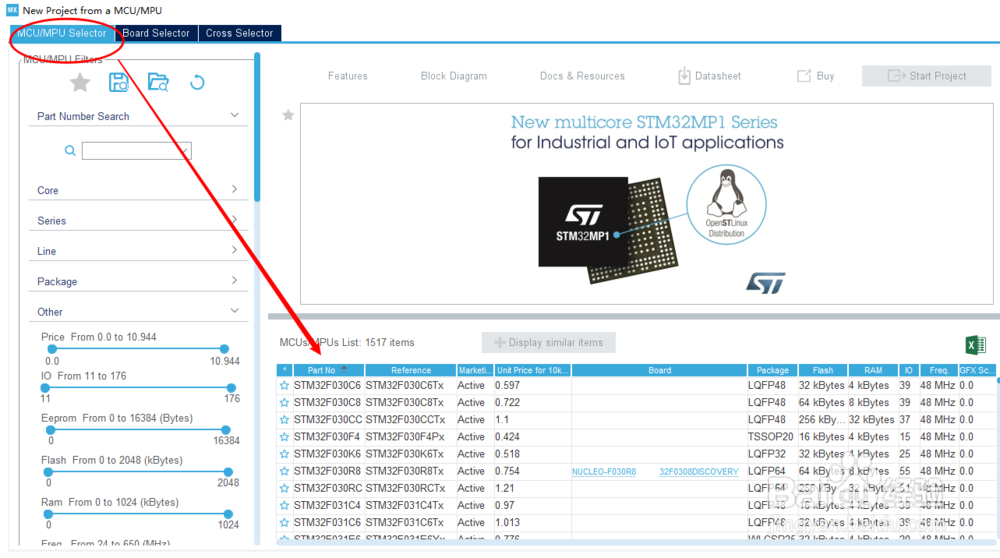Export list via Excel icon
The width and height of the screenshot is (1000, 558).
click(x=975, y=345)
